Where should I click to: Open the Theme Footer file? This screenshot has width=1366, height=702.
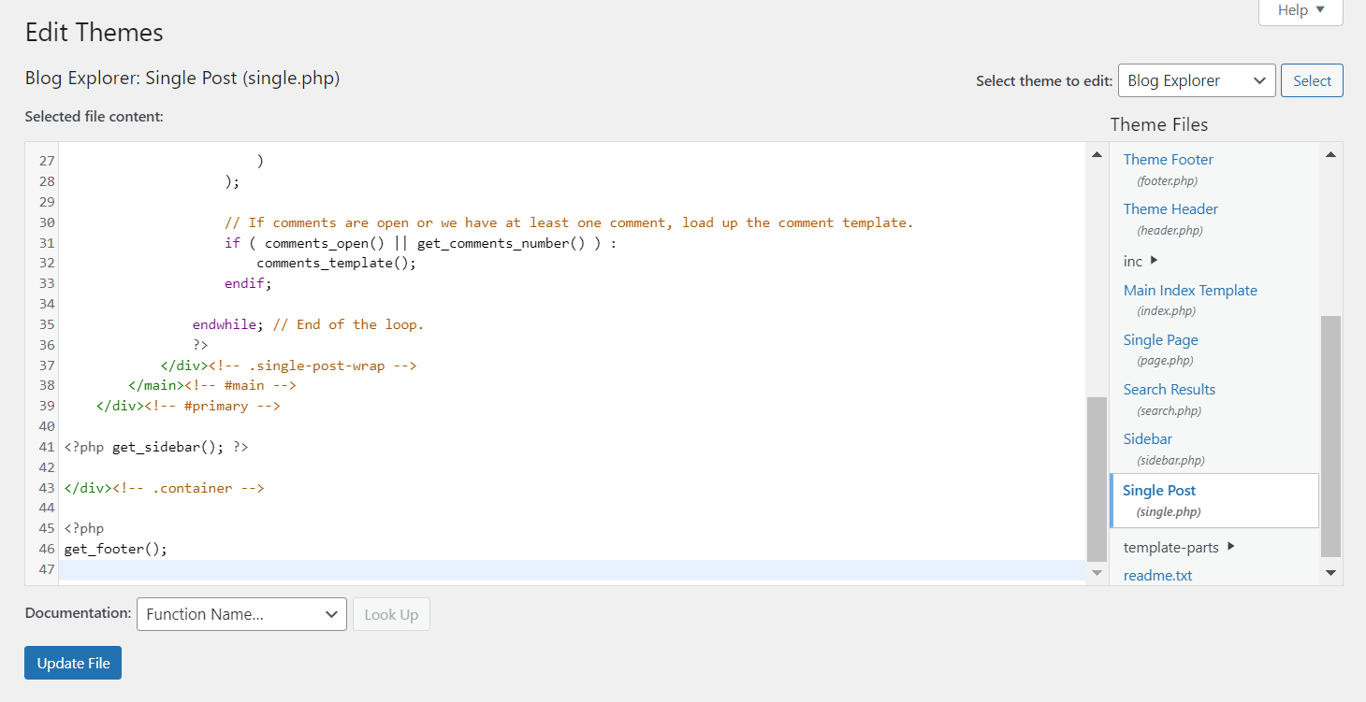1167,158
